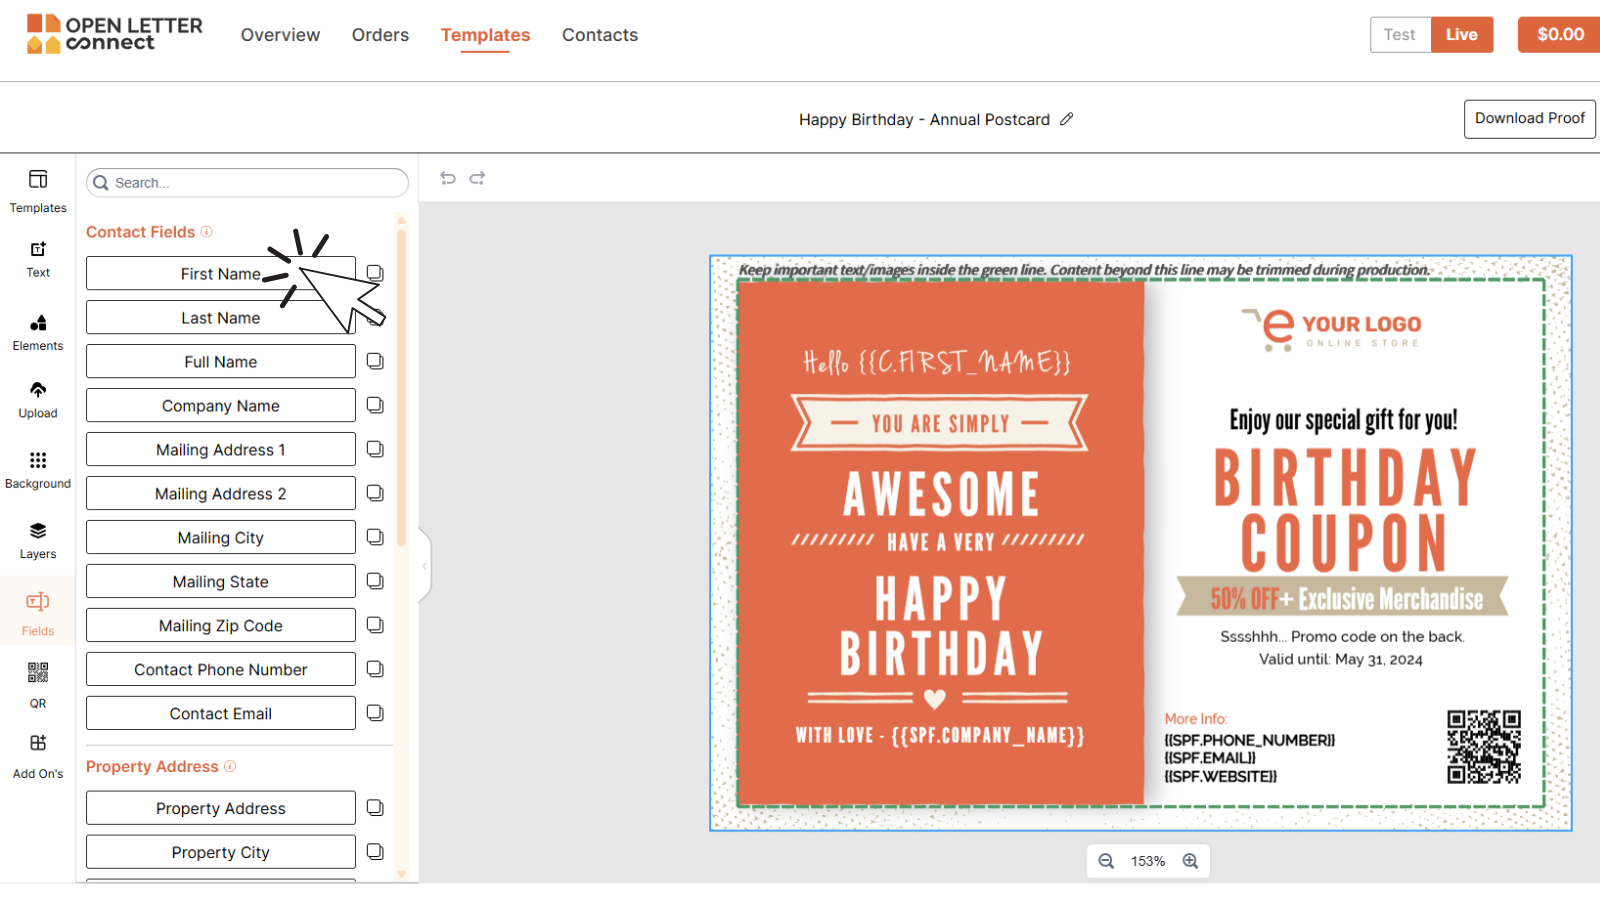This screenshot has width=1600, height=900.
Task: Open the Contacts tab
Action: point(599,35)
